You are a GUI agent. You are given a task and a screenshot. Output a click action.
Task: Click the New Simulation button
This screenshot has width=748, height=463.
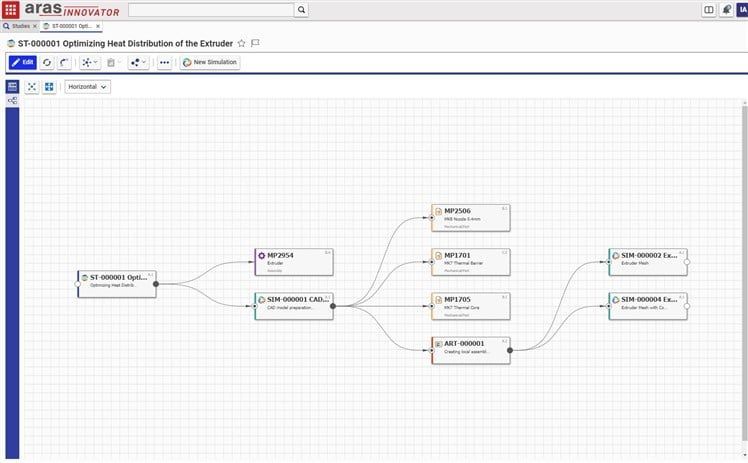(x=210, y=62)
